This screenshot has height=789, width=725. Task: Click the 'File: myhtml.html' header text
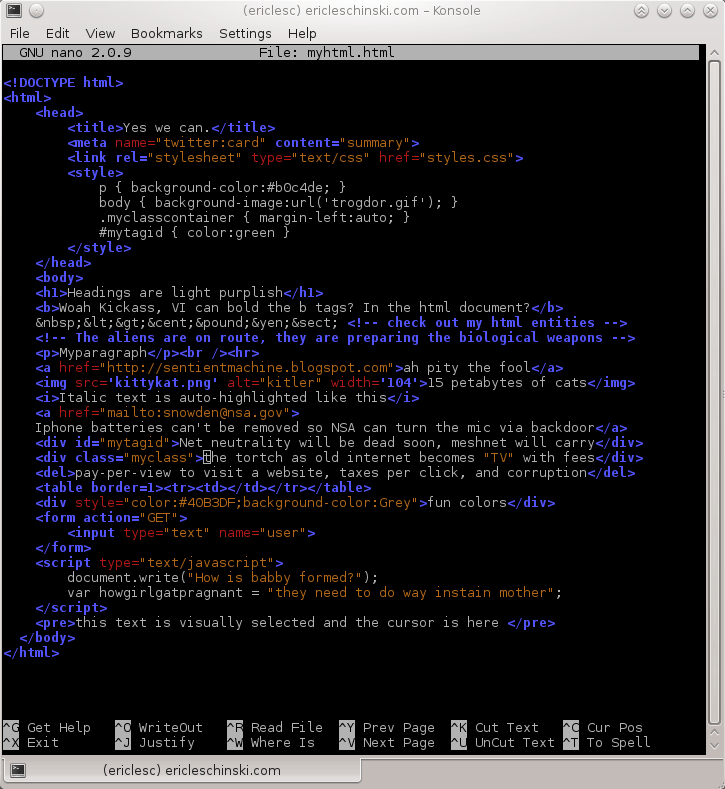[327, 52]
